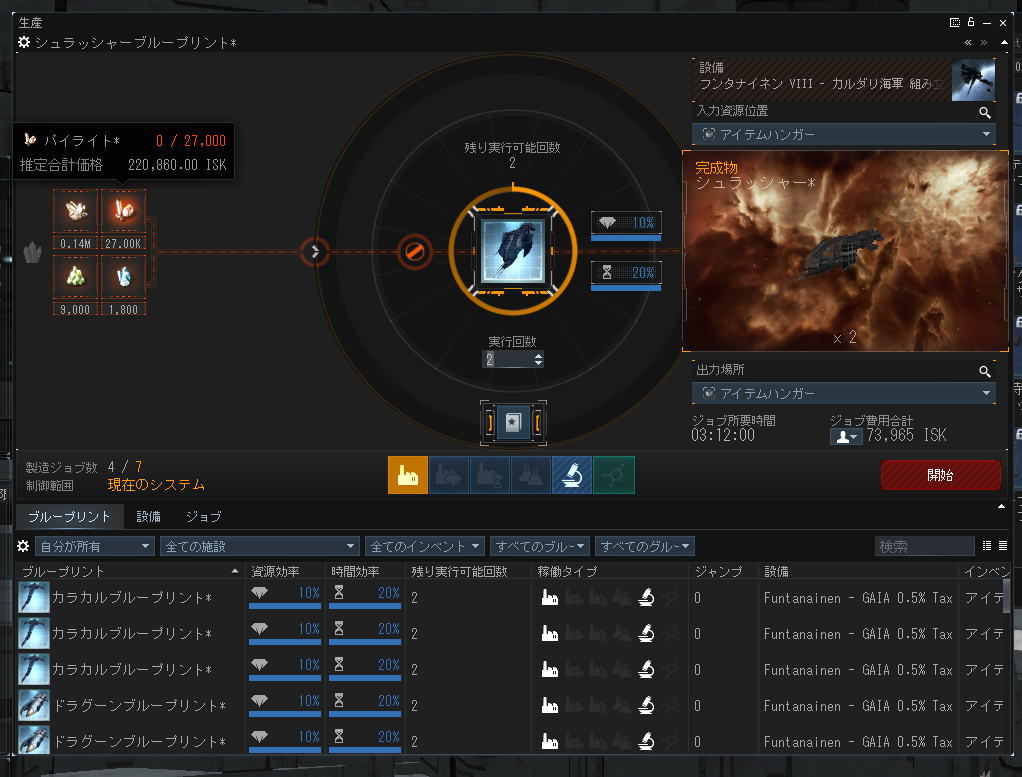Open the 全てのインベント inventory filter dropdown

tap(424, 546)
